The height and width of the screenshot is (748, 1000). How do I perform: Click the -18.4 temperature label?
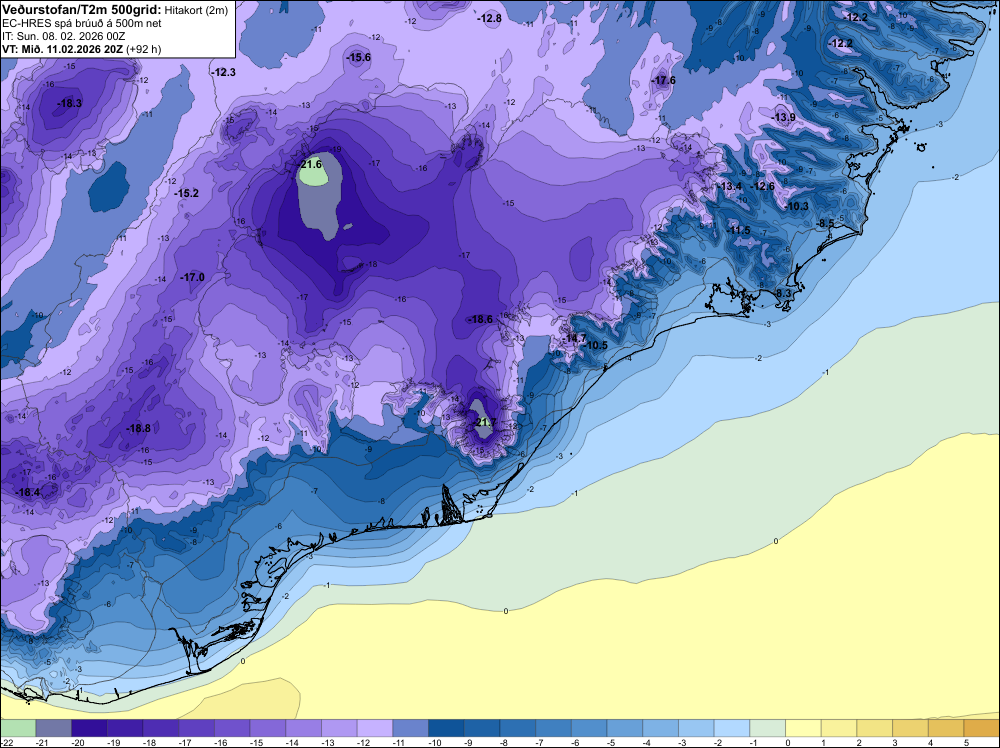click(x=28, y=492)
